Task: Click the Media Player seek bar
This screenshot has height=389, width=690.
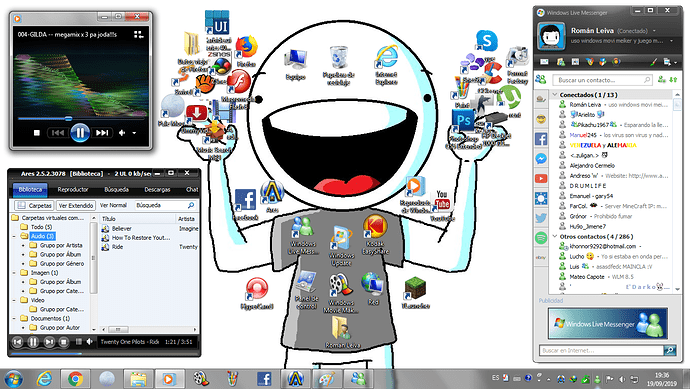Action: [81, 118]
